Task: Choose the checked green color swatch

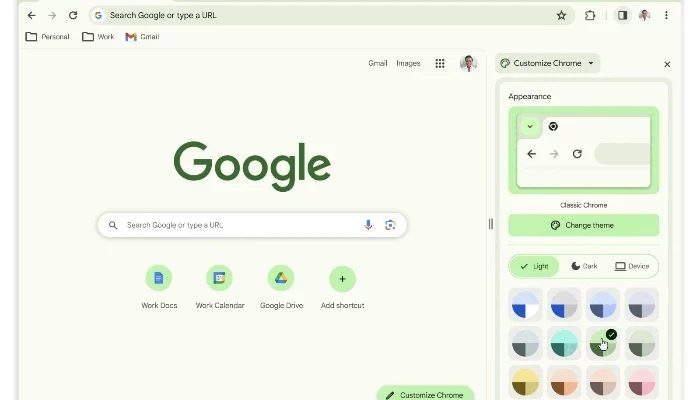Action: (603, 344)
